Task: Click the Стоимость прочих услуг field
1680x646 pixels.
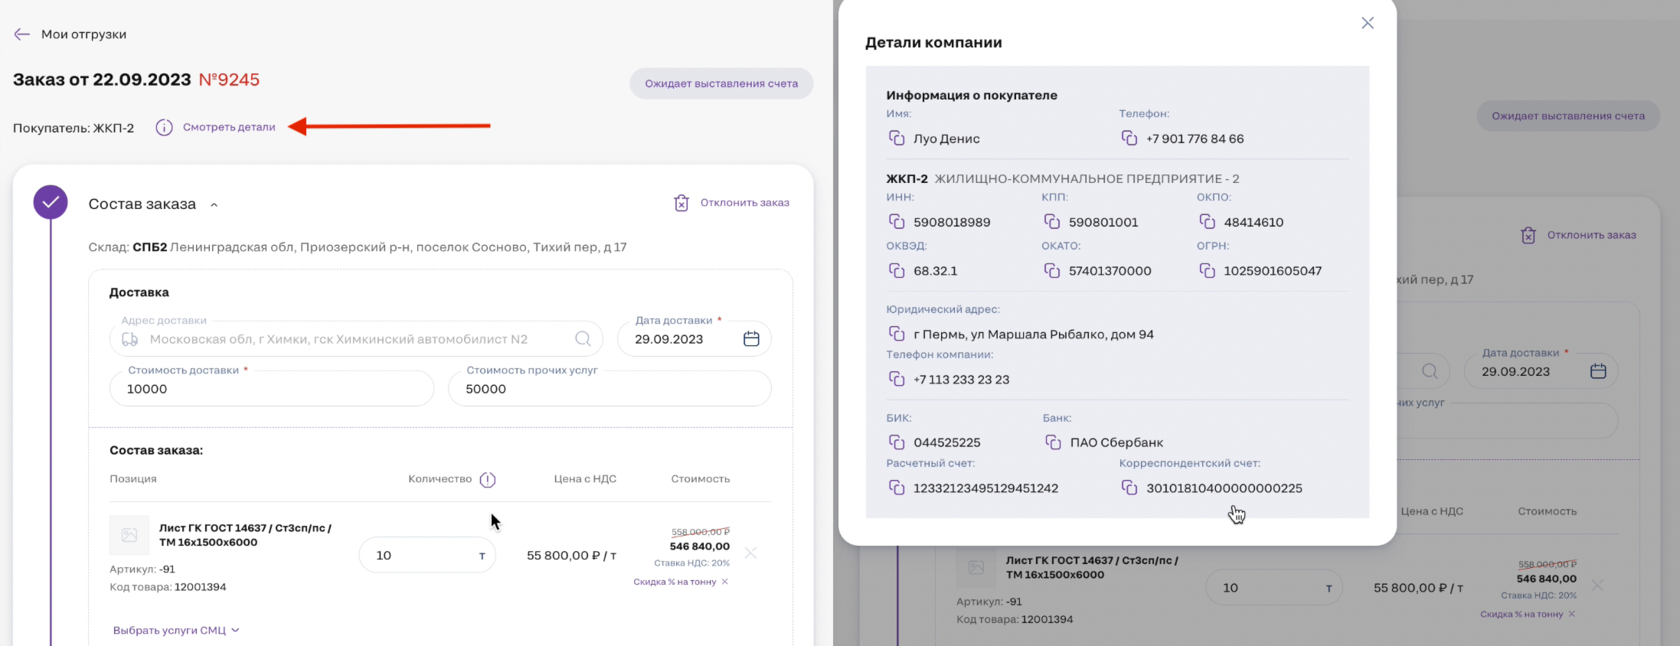Action: (x=610, y=389)
